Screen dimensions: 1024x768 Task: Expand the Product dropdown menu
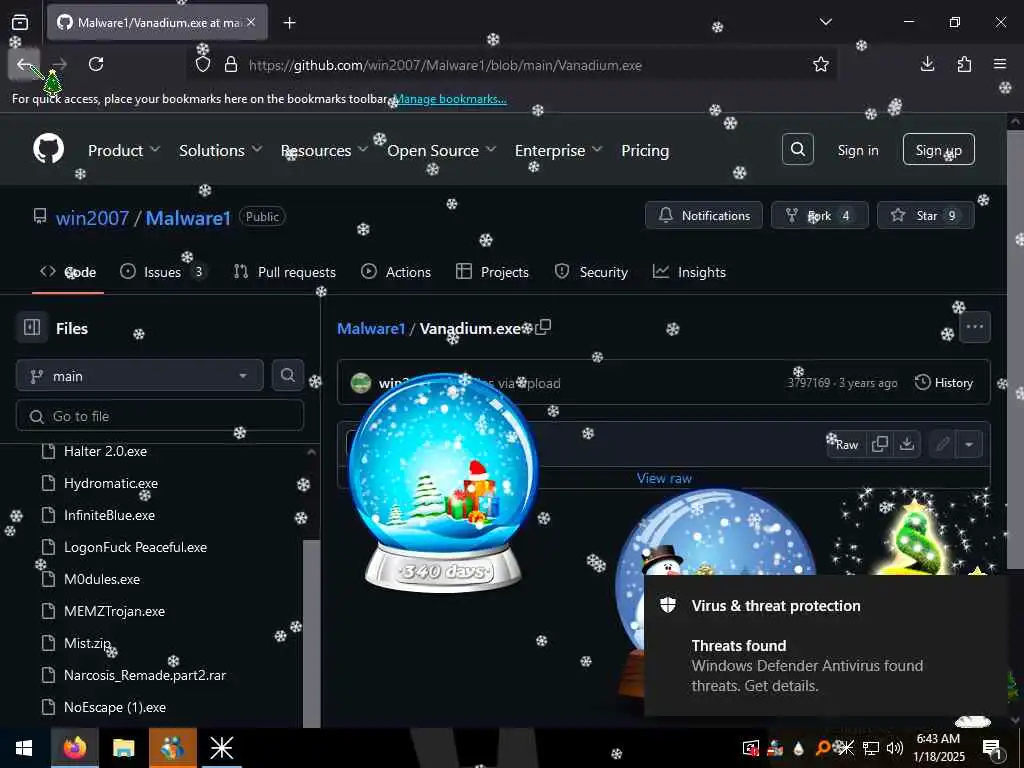point(124,150)
